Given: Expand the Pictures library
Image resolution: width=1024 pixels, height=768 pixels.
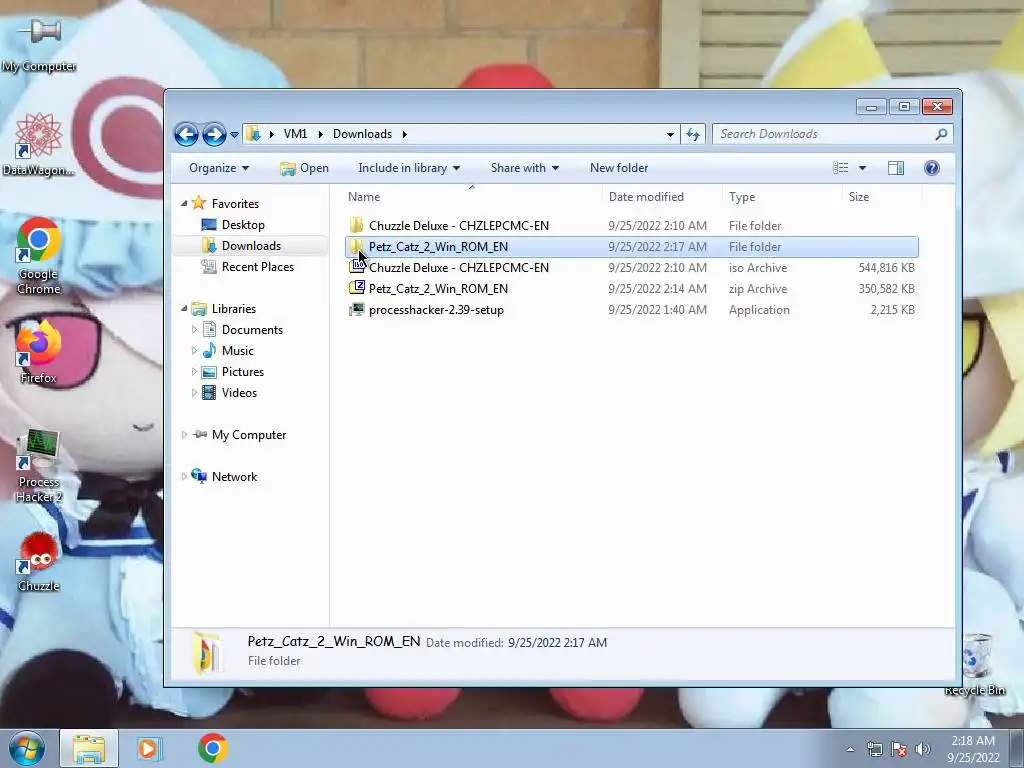Looking at the screenshot, I should [194, 372].
